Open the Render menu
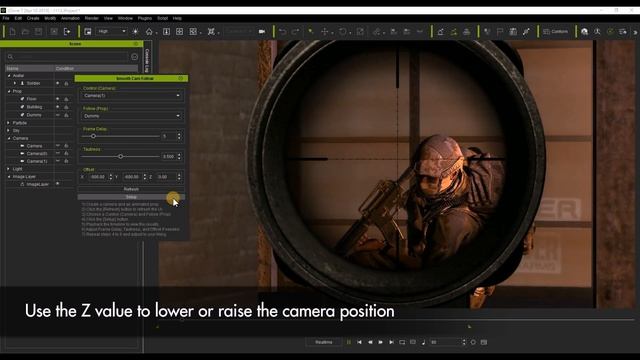 tap(91, 18)
